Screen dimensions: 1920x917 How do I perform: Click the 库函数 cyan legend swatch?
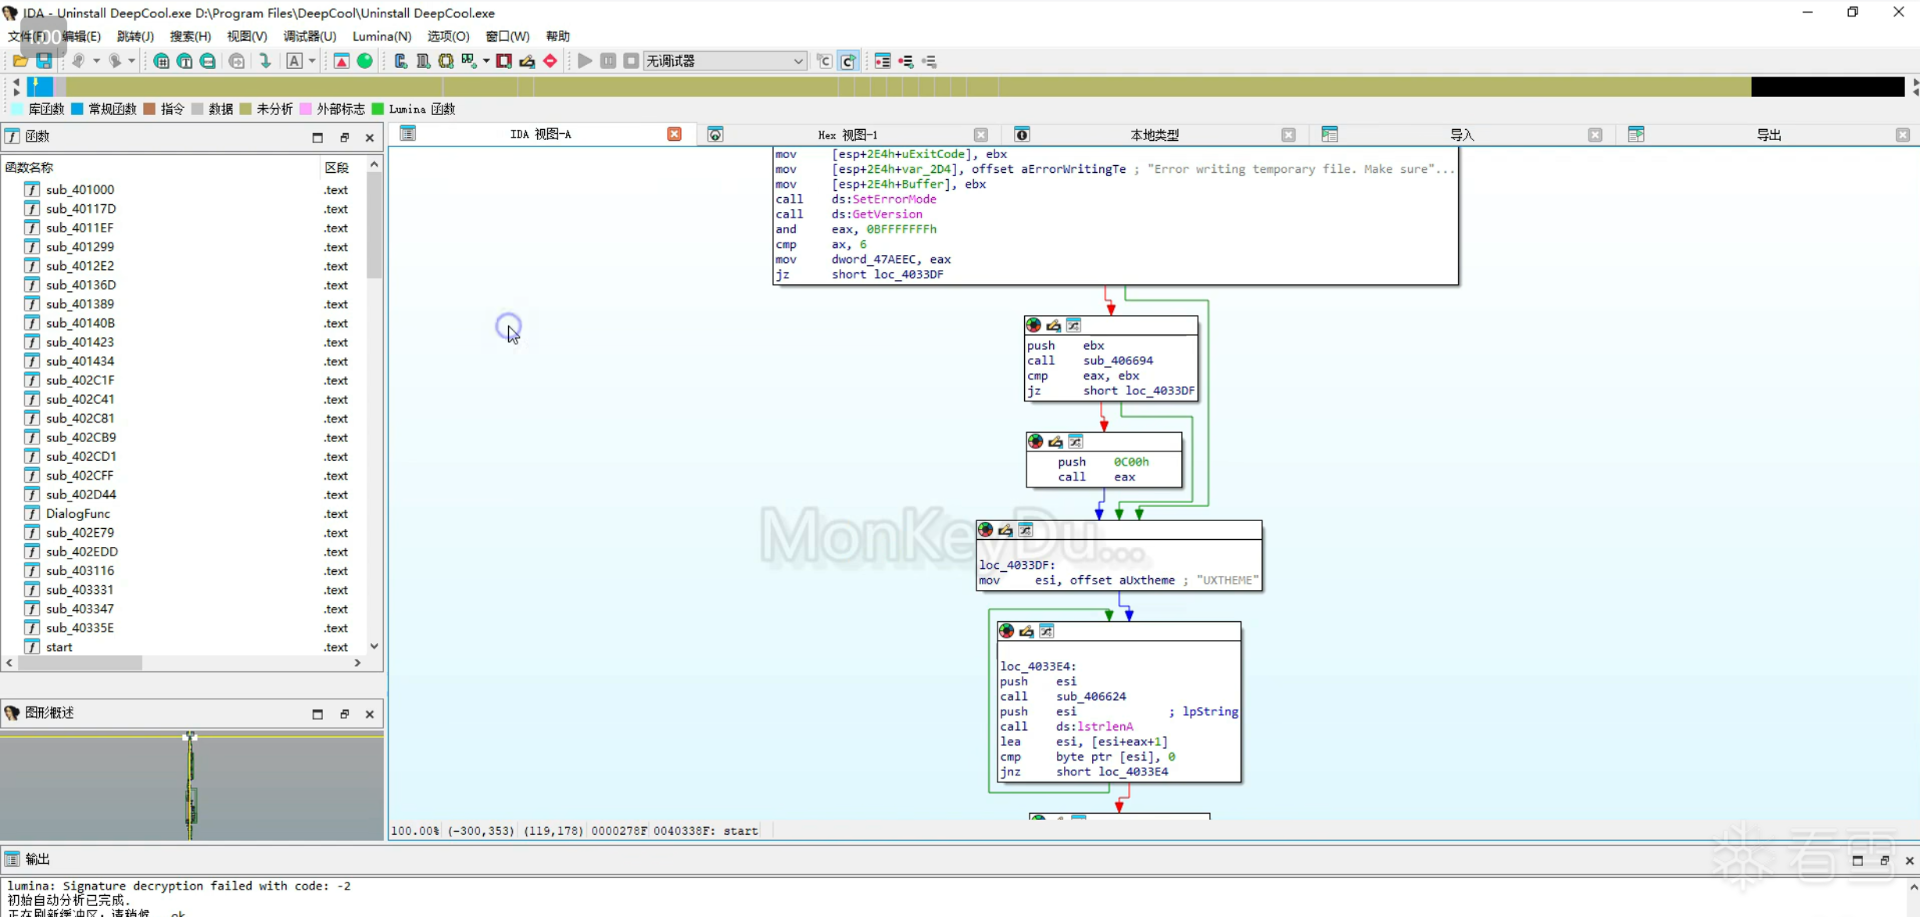(x=17, y=109)
